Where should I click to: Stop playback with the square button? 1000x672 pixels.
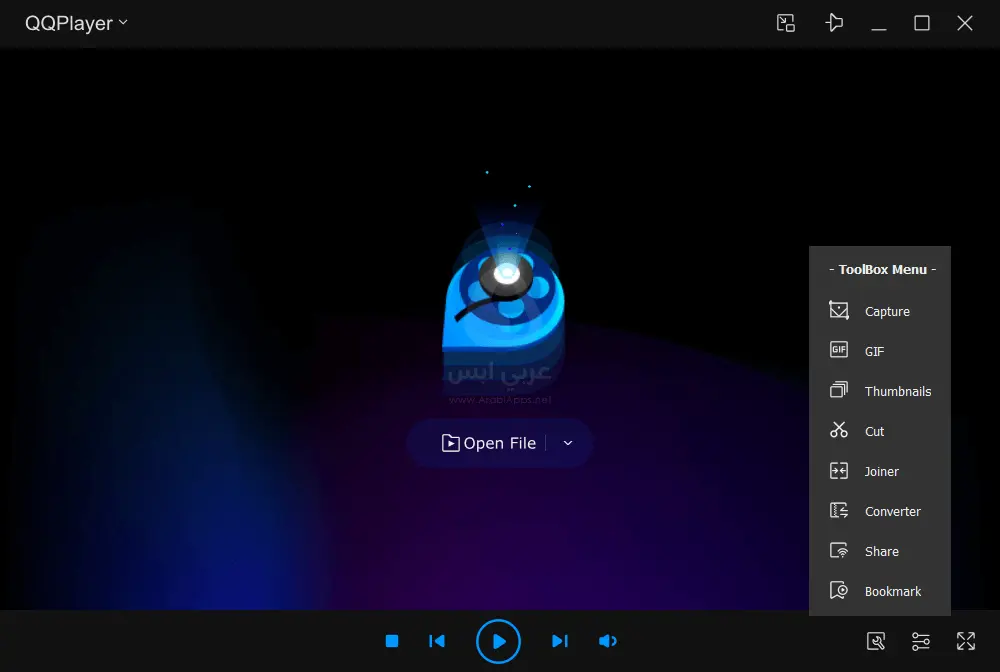click(391, 641)
